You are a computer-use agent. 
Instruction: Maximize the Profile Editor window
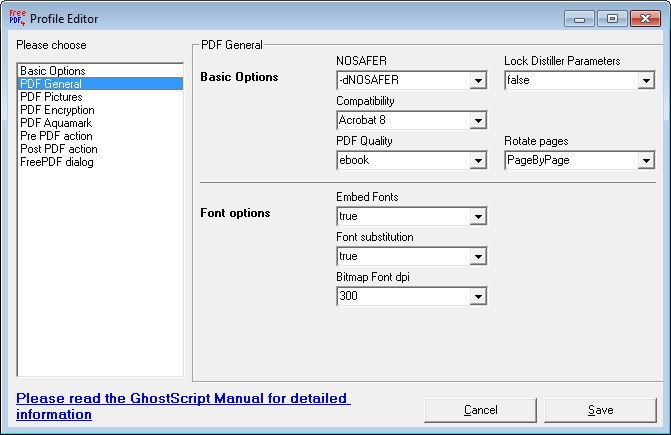point(612,19)
